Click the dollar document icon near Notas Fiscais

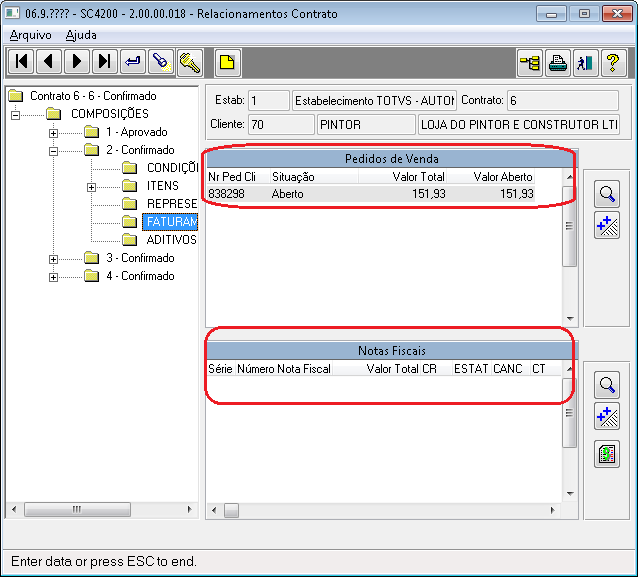pyautogui.click(x=607, y=454)
